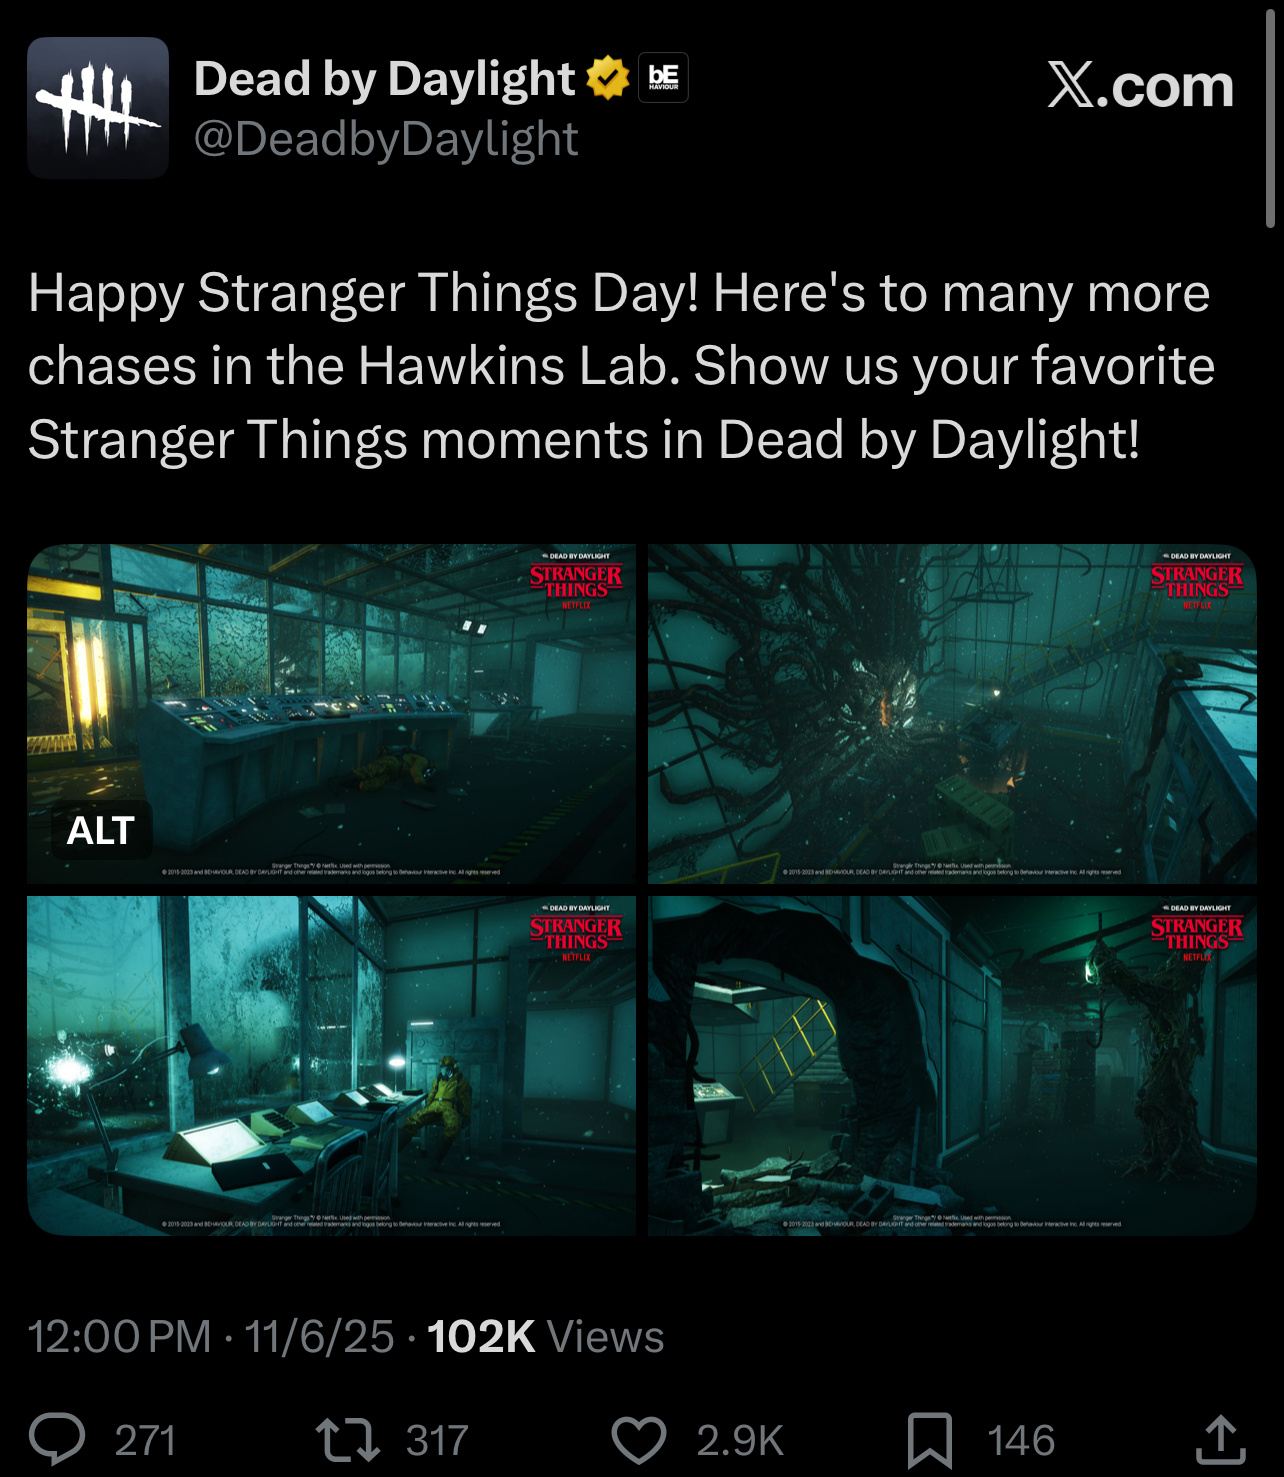View the corridor with yellow stairs screenshot

[x=952, y=1066]
